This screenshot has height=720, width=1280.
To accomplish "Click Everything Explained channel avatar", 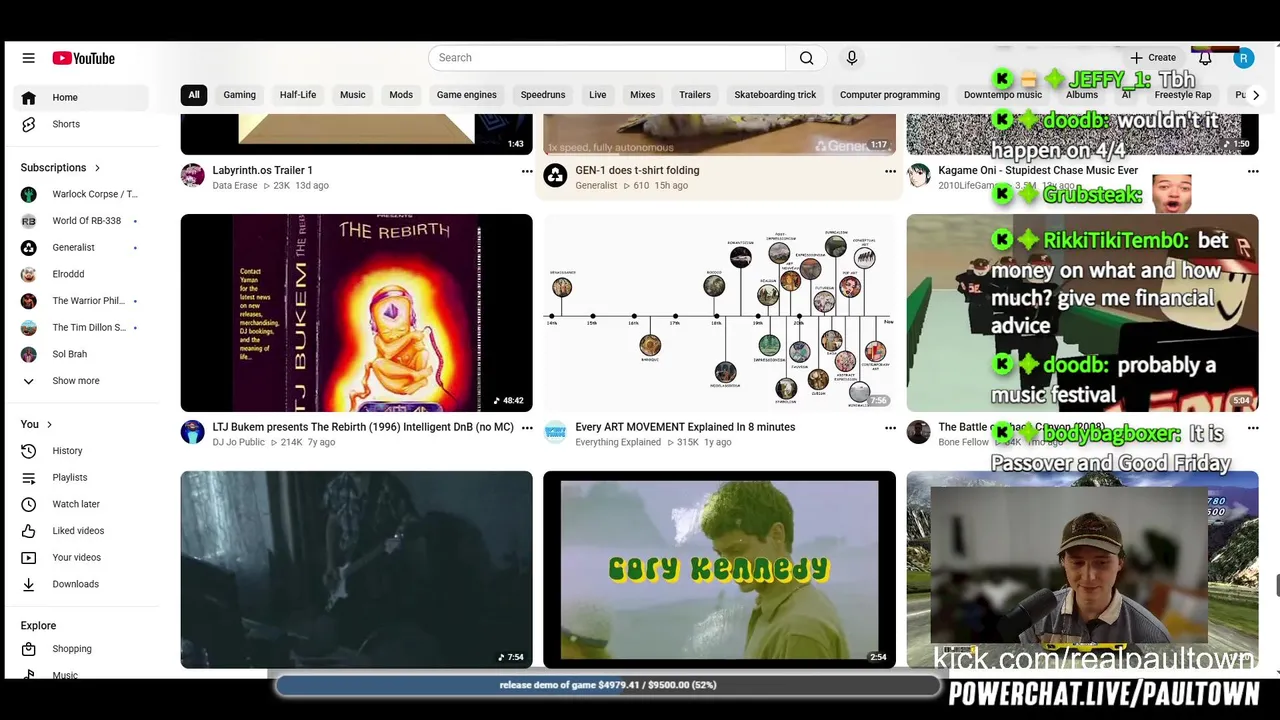I will (555, 432).
